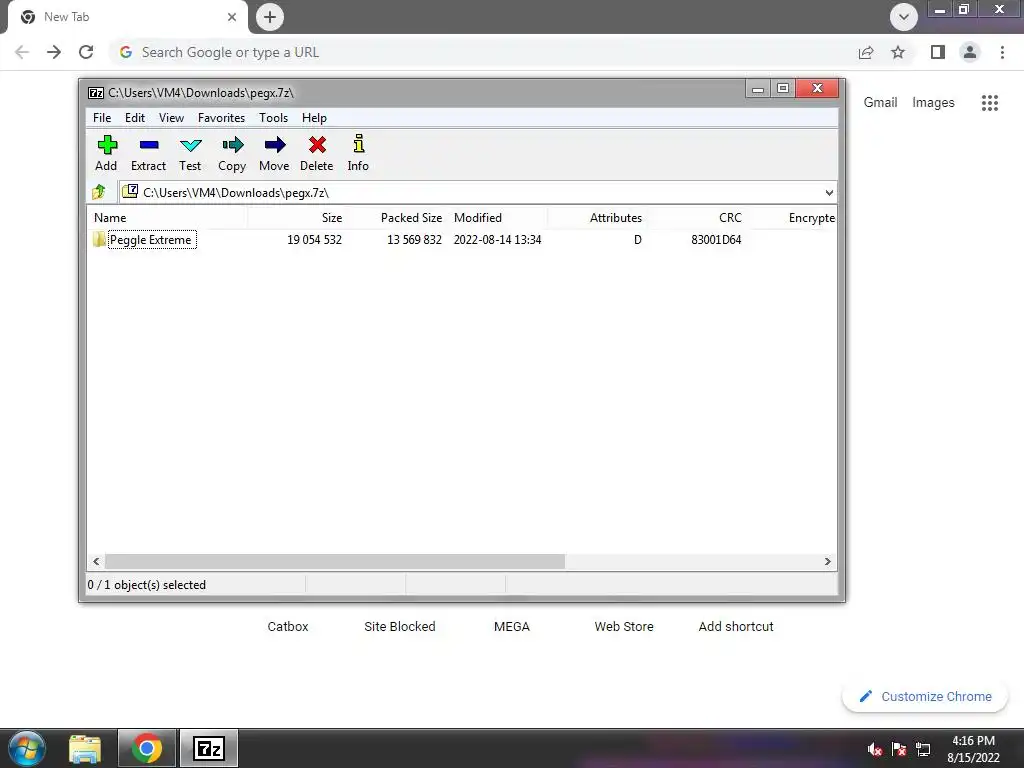Toggle the Chrome side panel icon
The width and height of the screenshot is (1024, 768).
[x=938, y=52]
